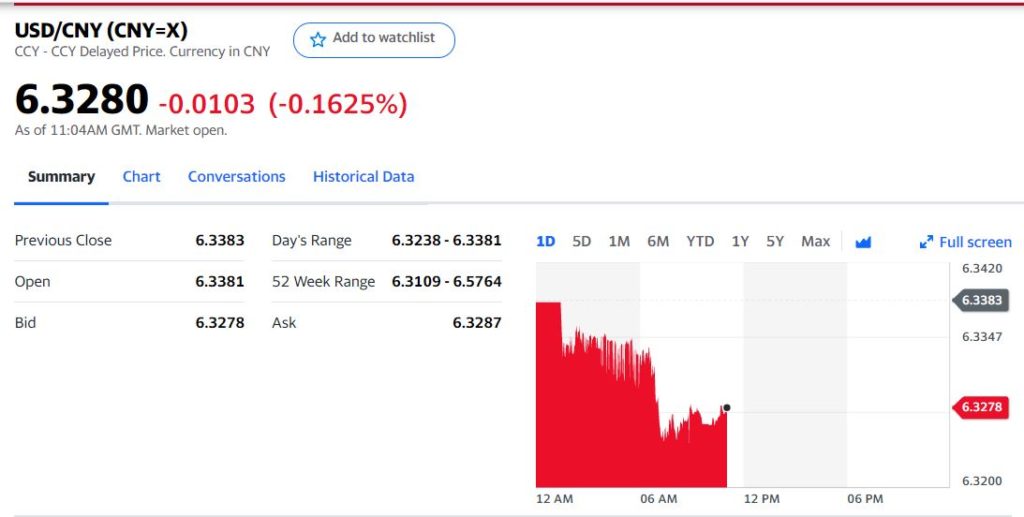Go to the Conversations tab
Screen dimensions: 1024x517
click(236, 177)
